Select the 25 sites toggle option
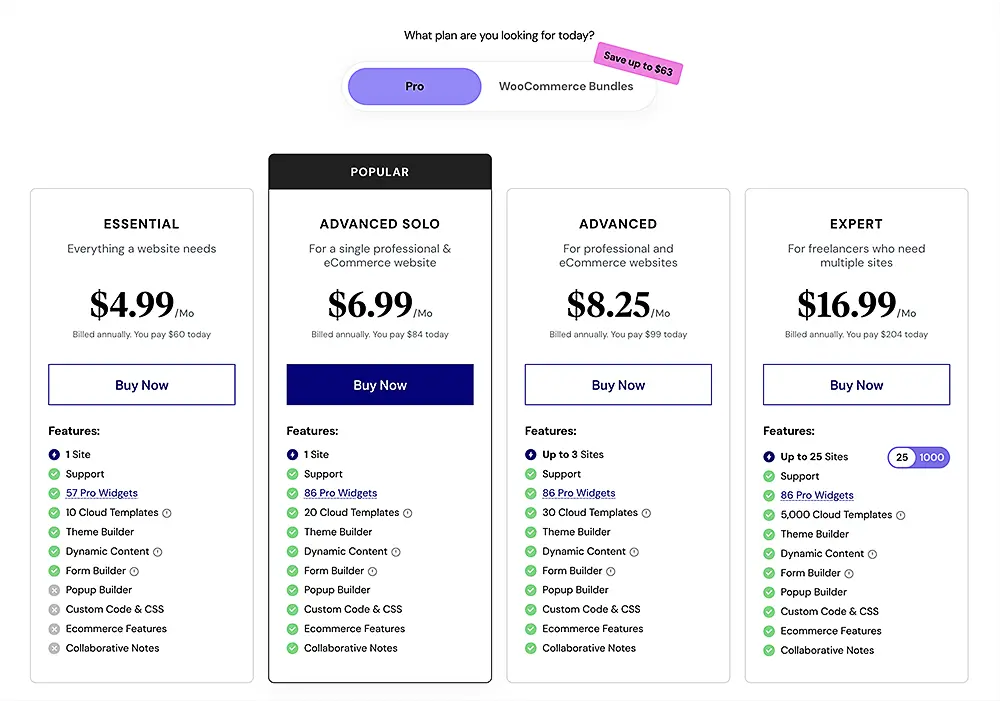This screenshot has width=1000, height=701. pyautogui.click(x=902, y=457)
